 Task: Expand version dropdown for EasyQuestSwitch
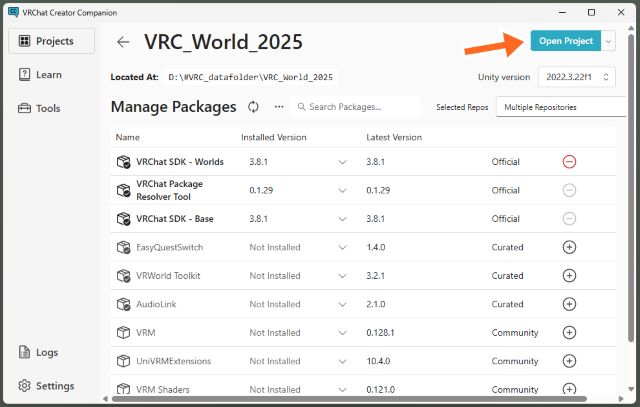click(342, 247)
